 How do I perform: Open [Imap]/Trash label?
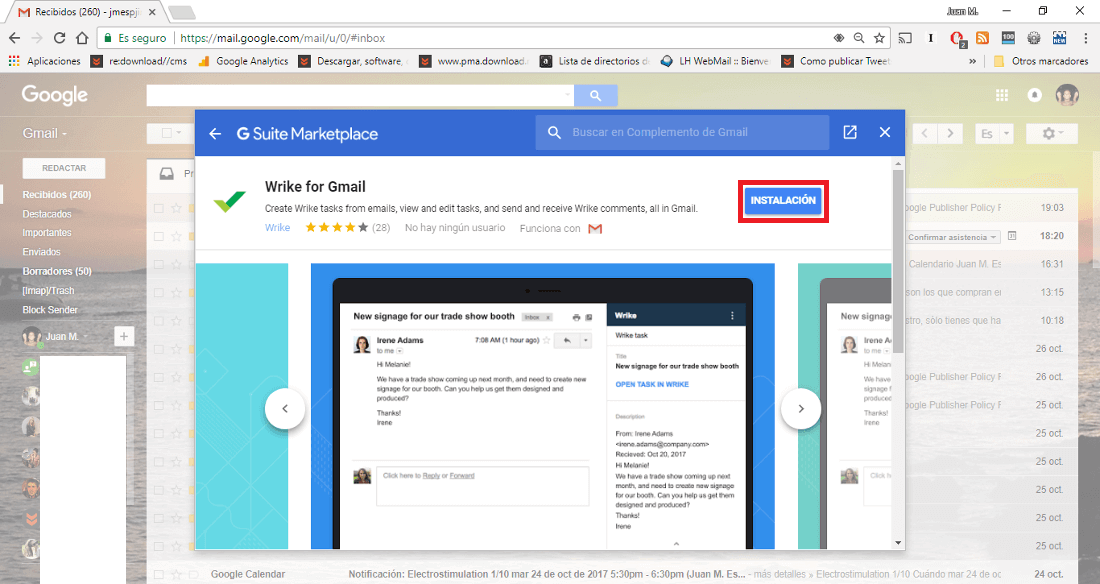coord(48,291)
